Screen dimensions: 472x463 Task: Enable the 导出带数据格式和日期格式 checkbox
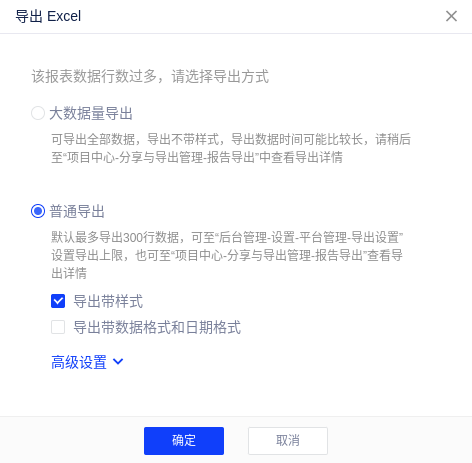[x=58, y=327]
